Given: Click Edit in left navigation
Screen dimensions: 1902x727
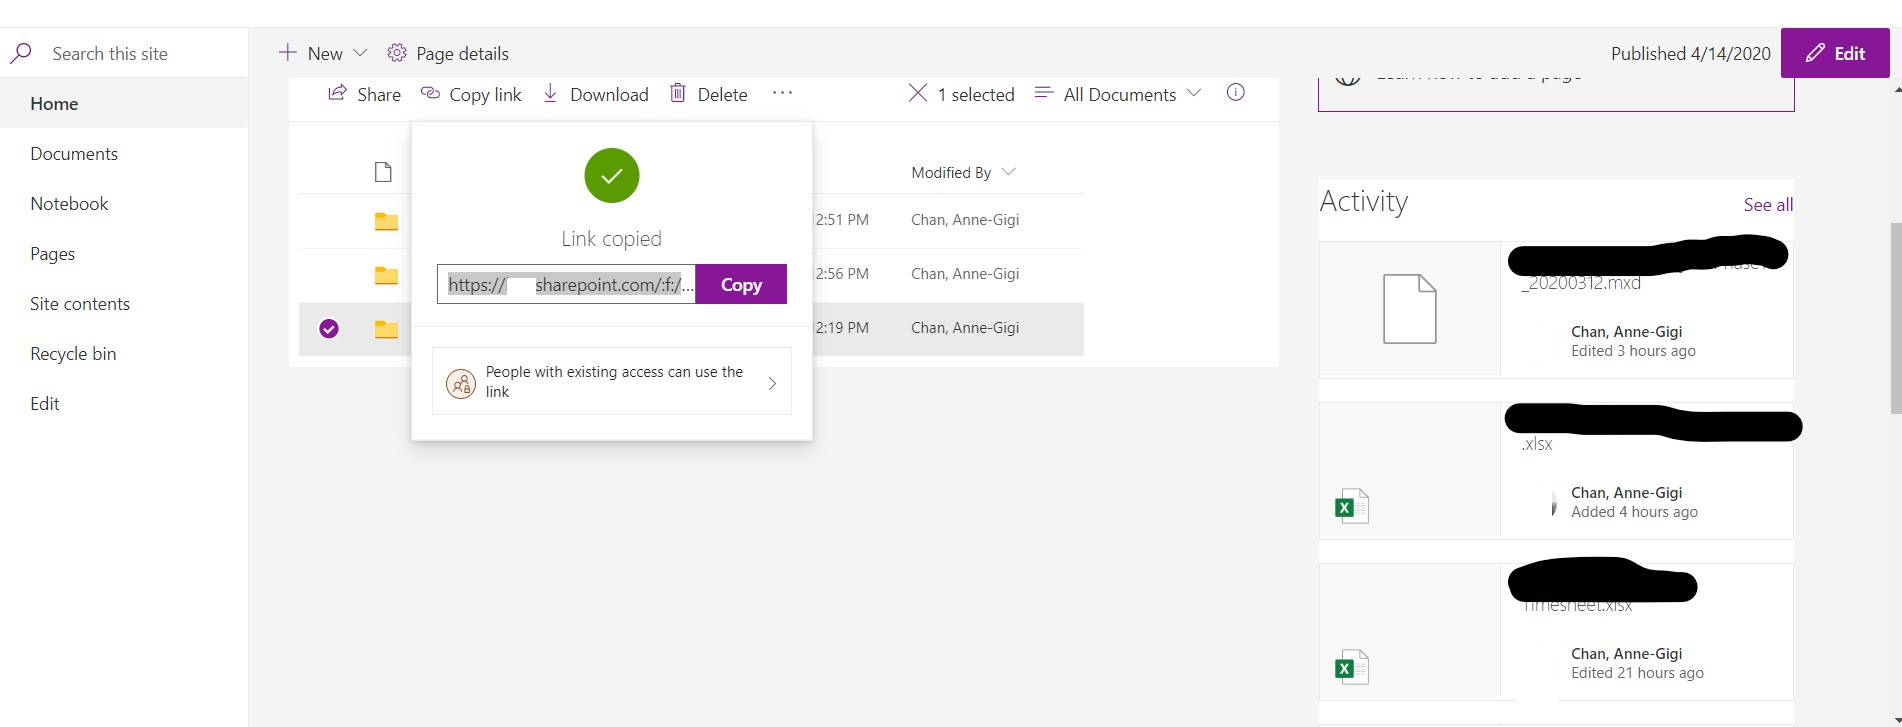Looking at the screenshot, I should coord(45,404).
